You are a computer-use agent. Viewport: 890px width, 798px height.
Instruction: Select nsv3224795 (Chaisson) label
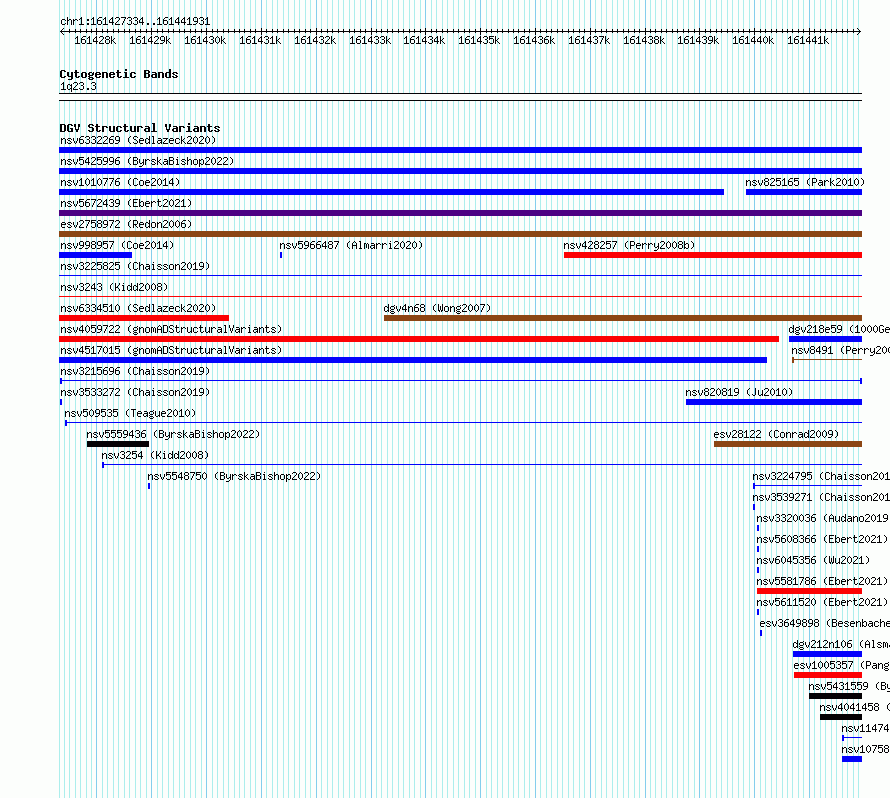tap(821, 476)
